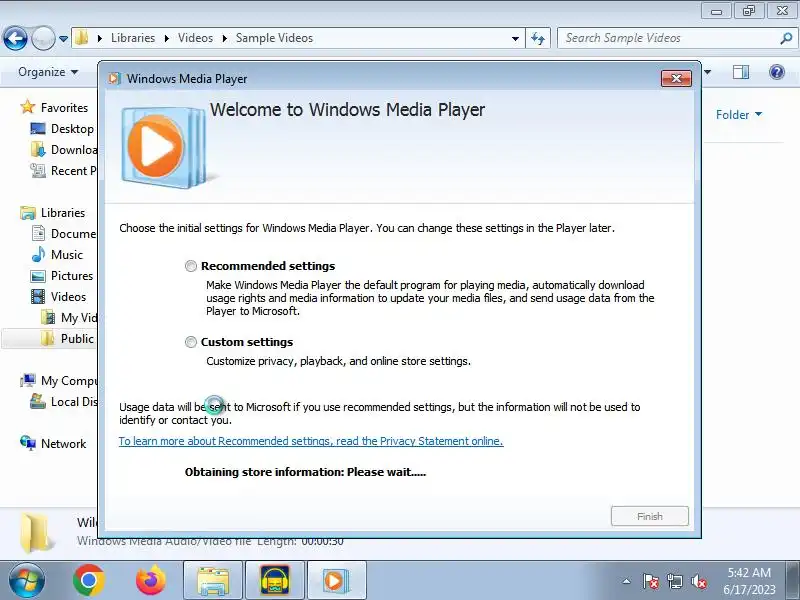Open Explorer help icon
Image resolution: width=800 pixels, height=600 pixels.
pyautogui.click(x=777, y=72)
